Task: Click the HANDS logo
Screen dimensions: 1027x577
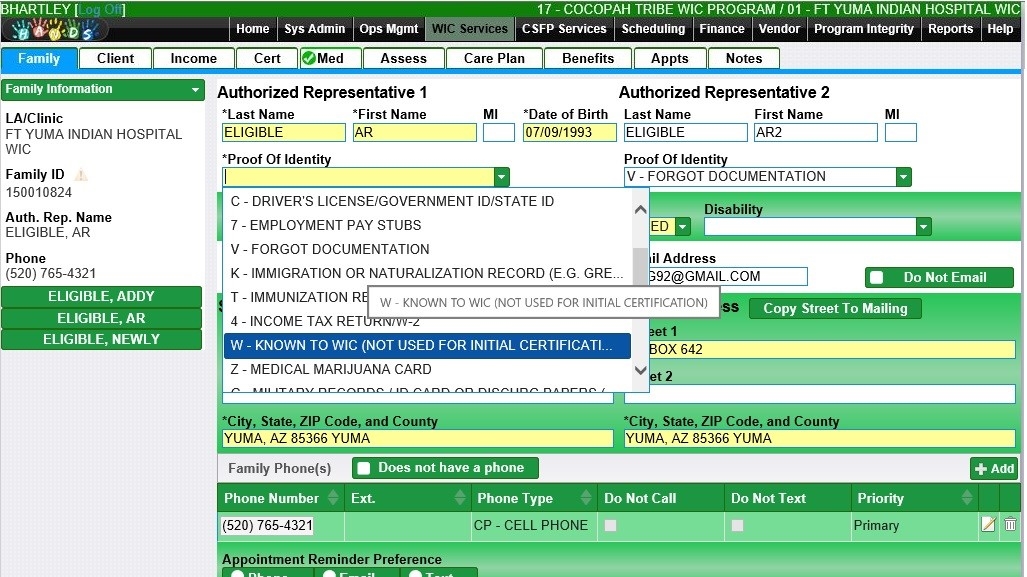Action: pyautogui.click(x=54, y=31)
